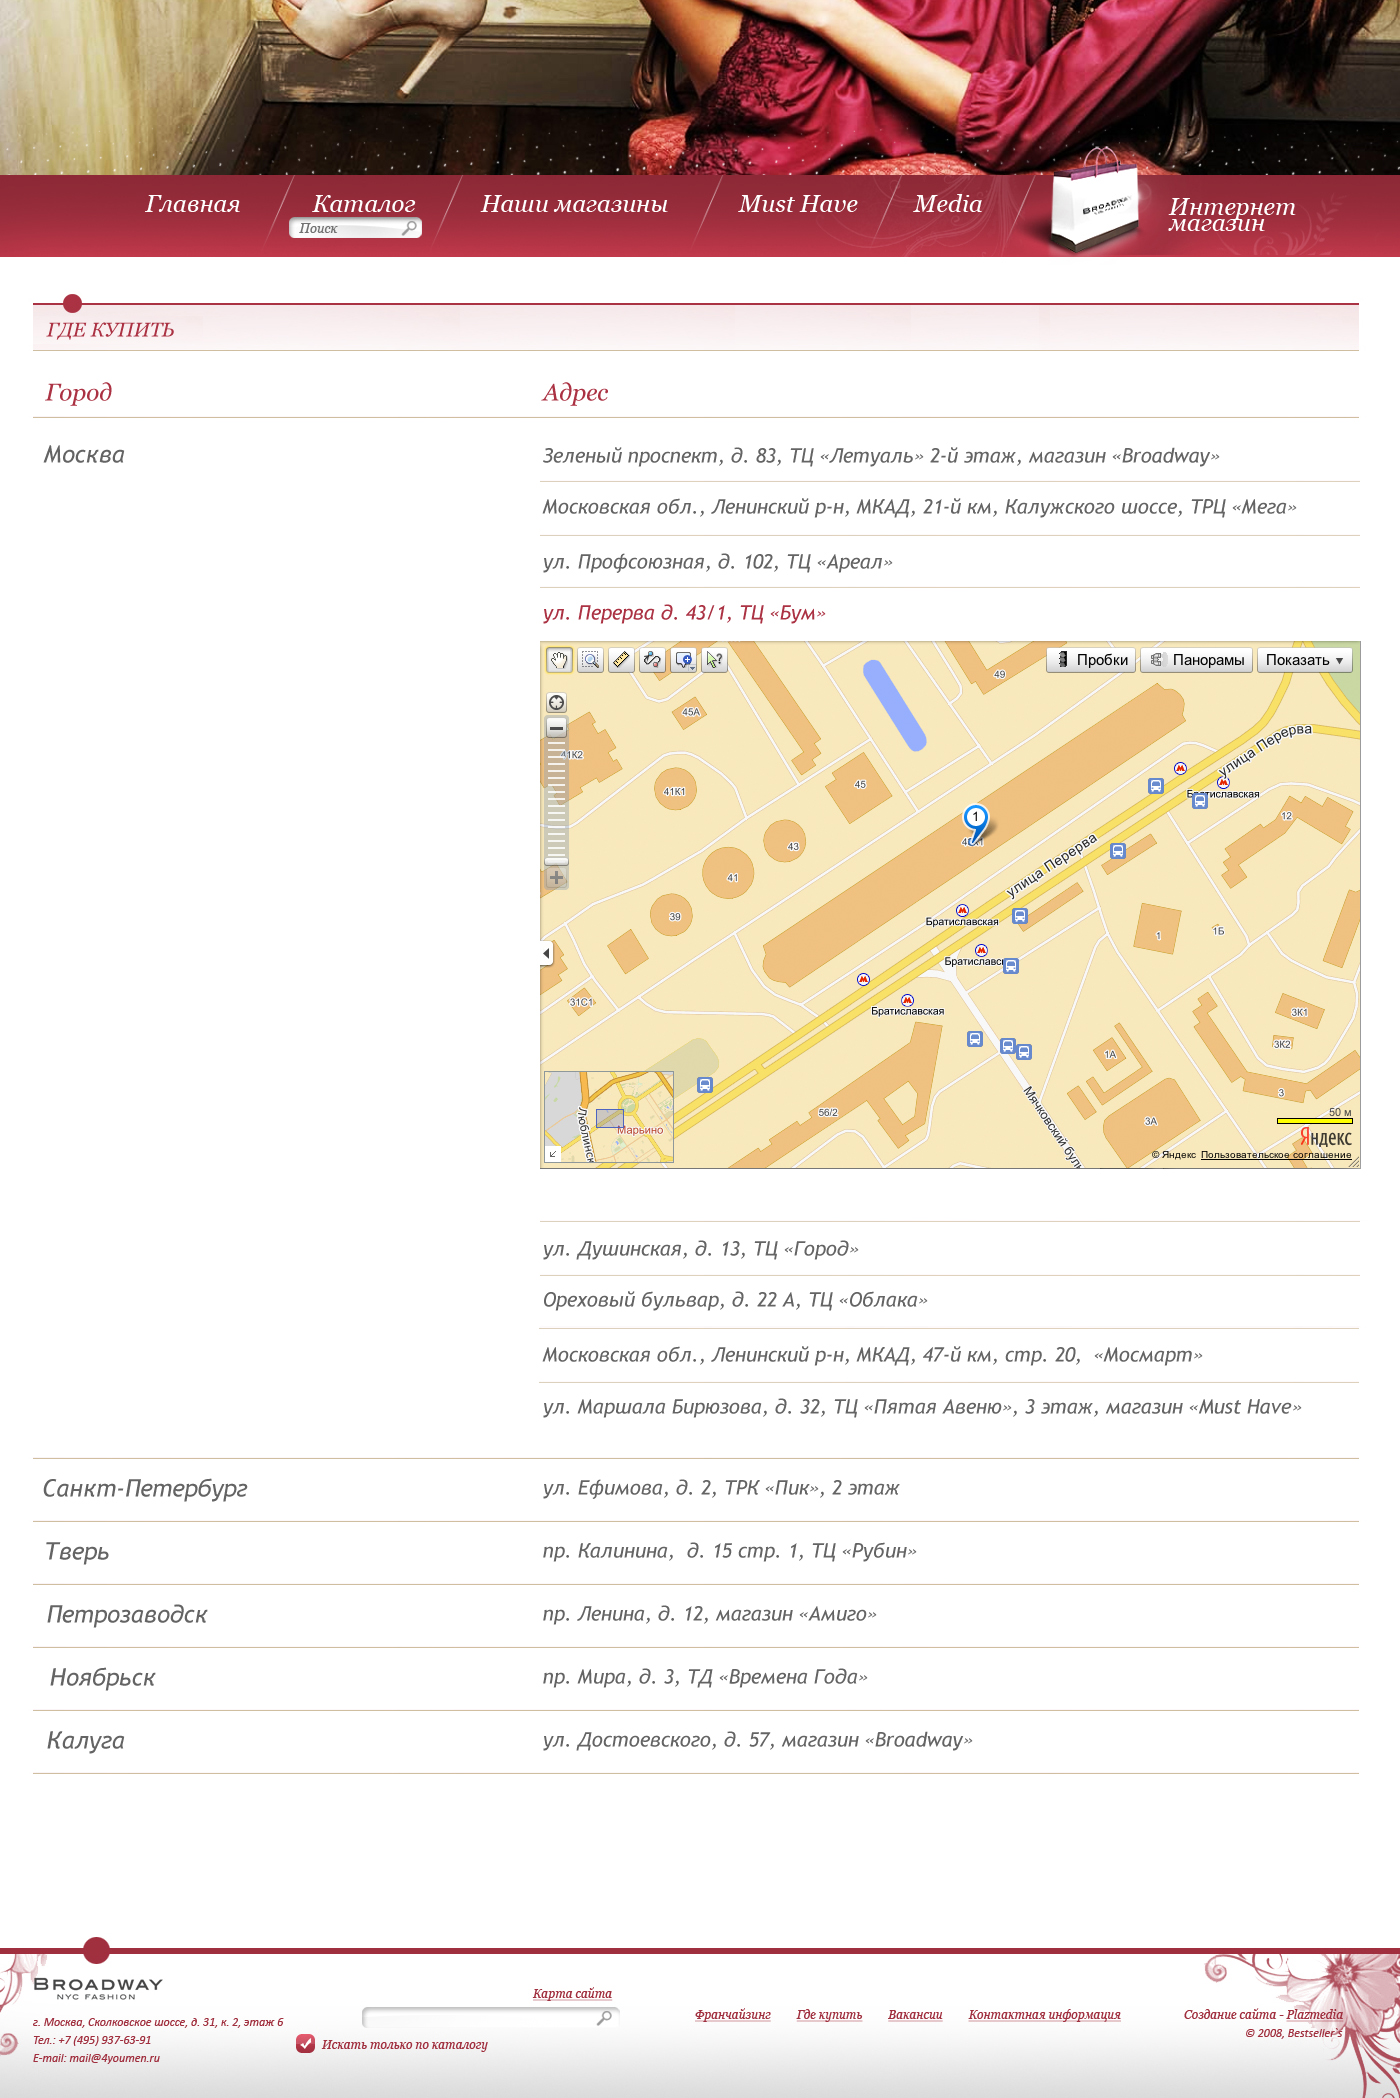Click the Broadway NYC Fashion footer logo
1400x2098 pixels.
click(x=98, y=1987)
